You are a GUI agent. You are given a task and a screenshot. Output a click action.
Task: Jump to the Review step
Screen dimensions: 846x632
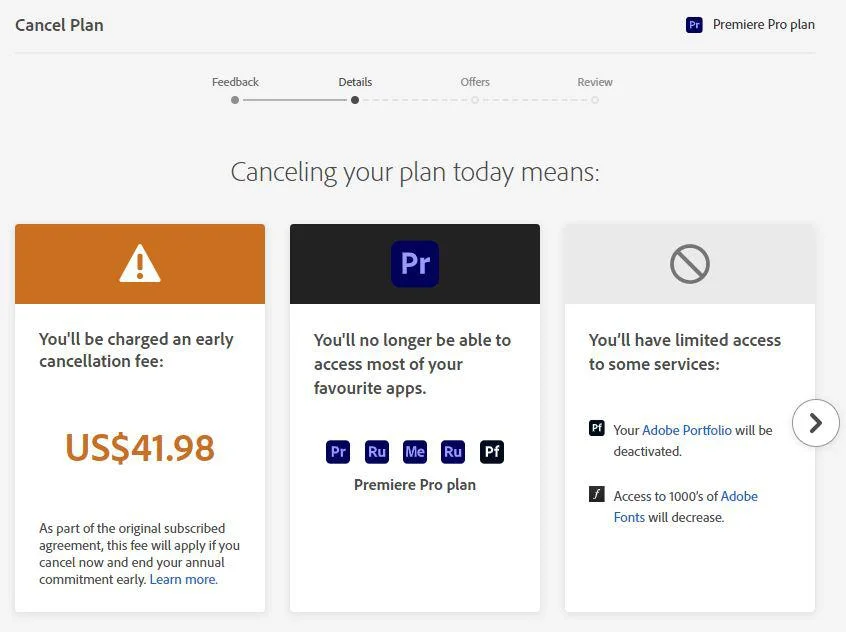tap(595, 82)
